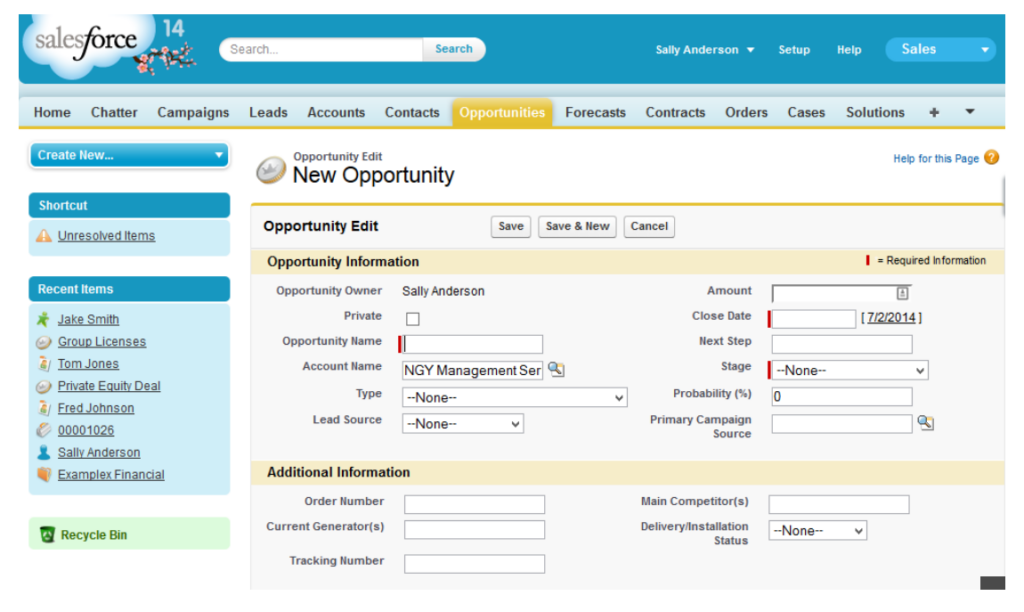The width and height of the screenshot is (1024, 612).
Task: Click the Help for this Page question icon
Action: tap(991, 157)
